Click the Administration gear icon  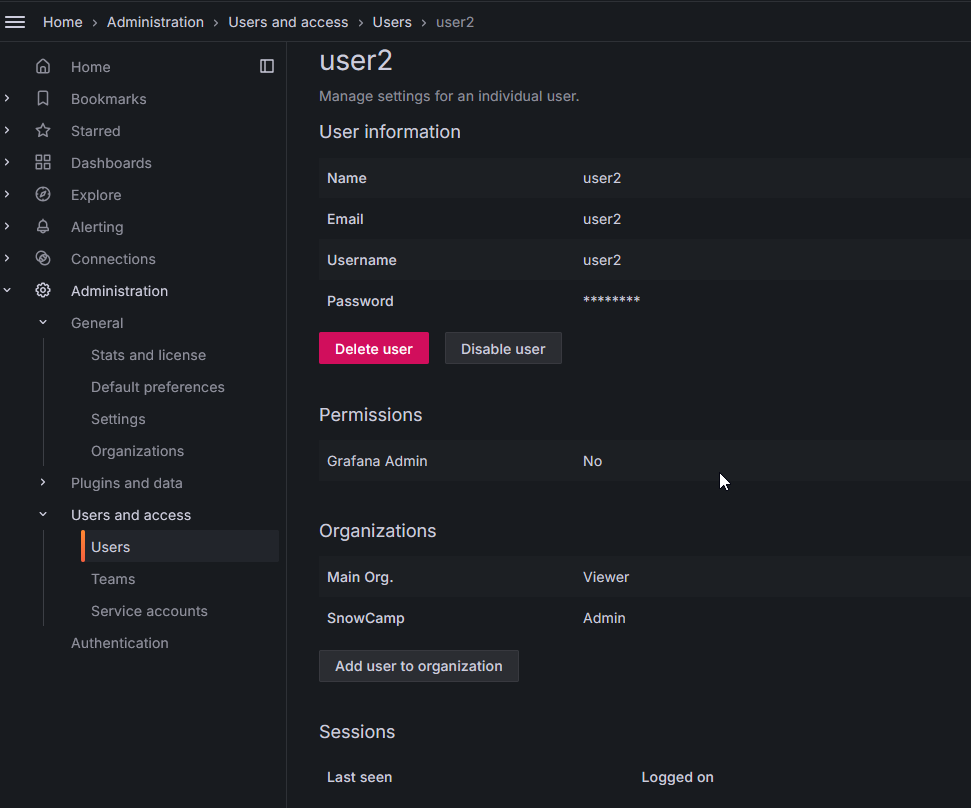[x=43, y=291]
